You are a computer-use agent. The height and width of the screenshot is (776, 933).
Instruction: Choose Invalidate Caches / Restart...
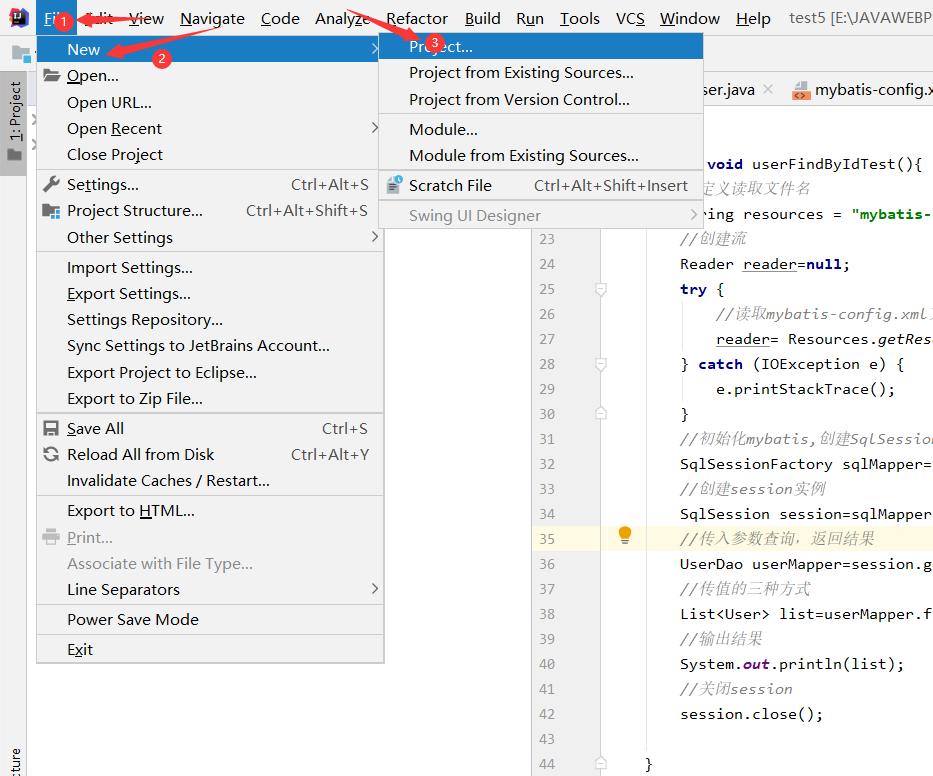(x=210, y=481)
